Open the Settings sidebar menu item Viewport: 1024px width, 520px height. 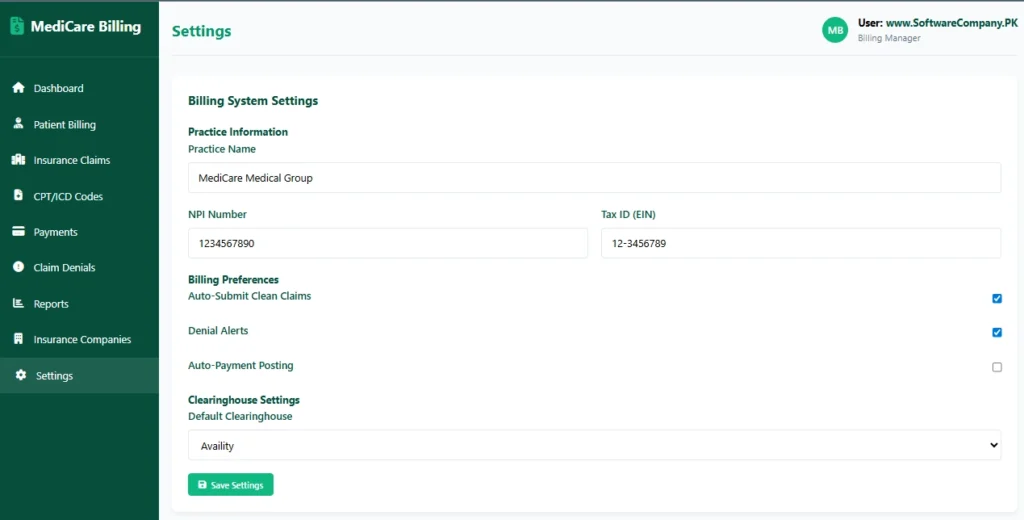(x=54, y=376)
